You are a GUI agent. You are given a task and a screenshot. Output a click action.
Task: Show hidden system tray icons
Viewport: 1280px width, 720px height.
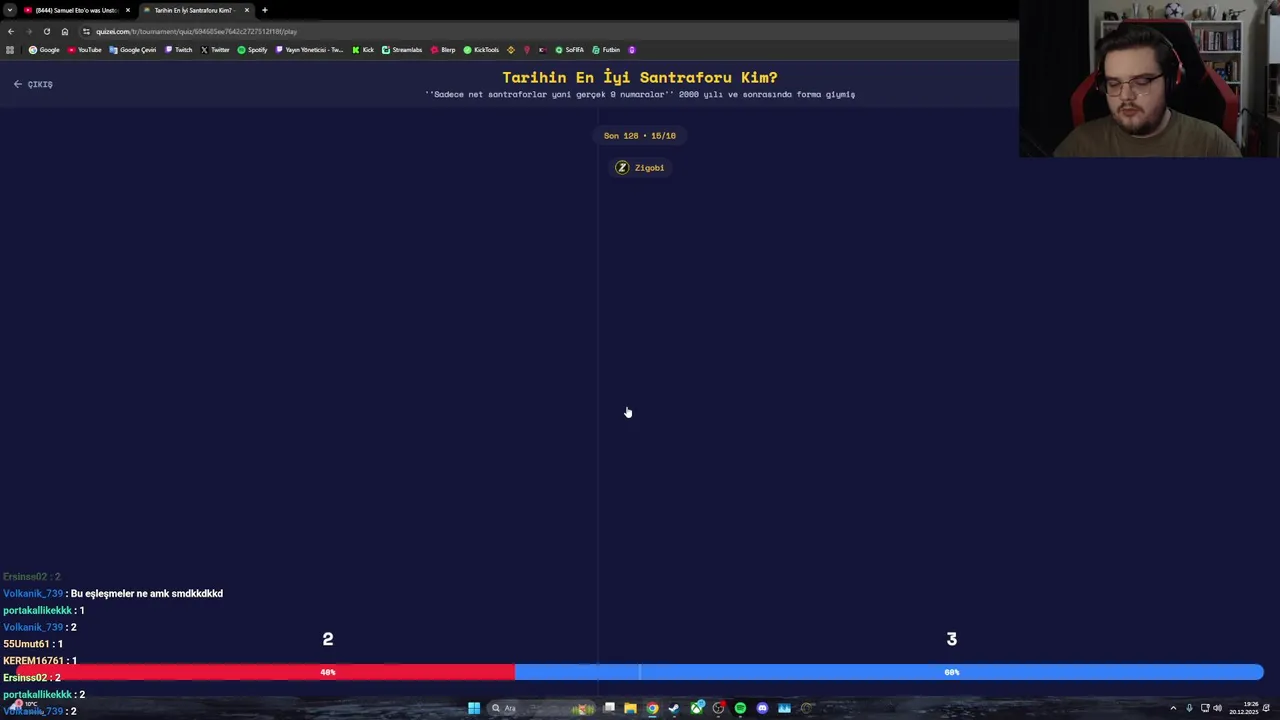click(1173, 708)
